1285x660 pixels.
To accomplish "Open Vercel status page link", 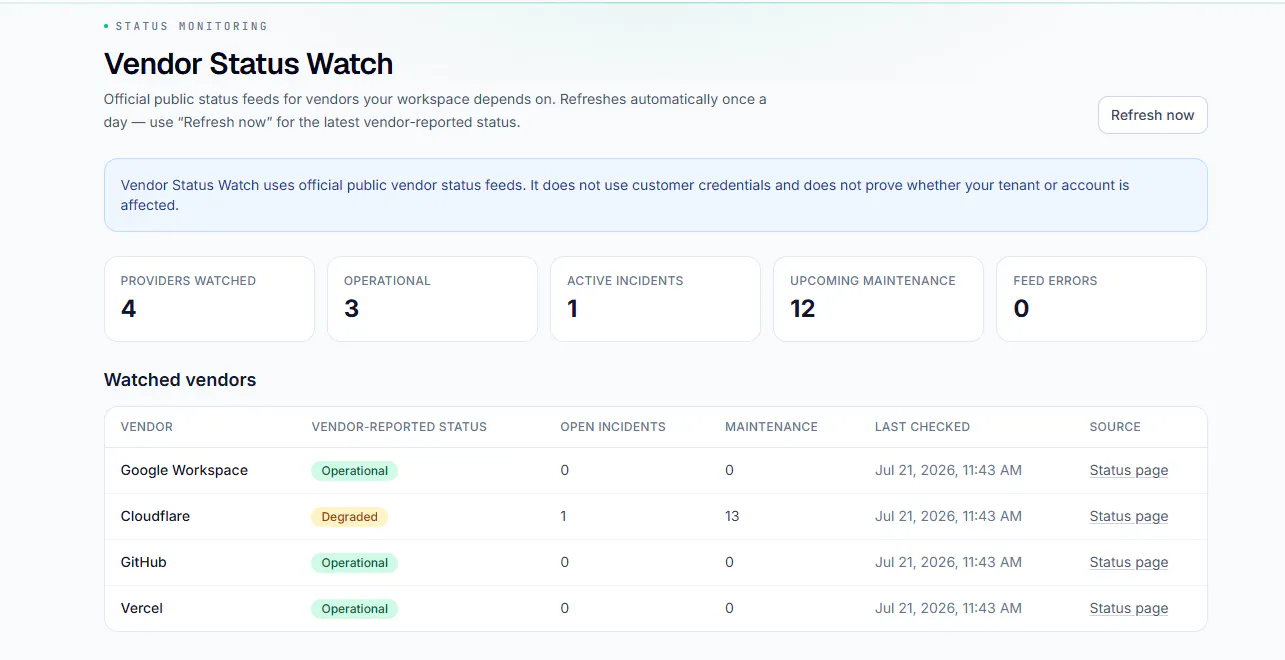I will pos(1128,608).
